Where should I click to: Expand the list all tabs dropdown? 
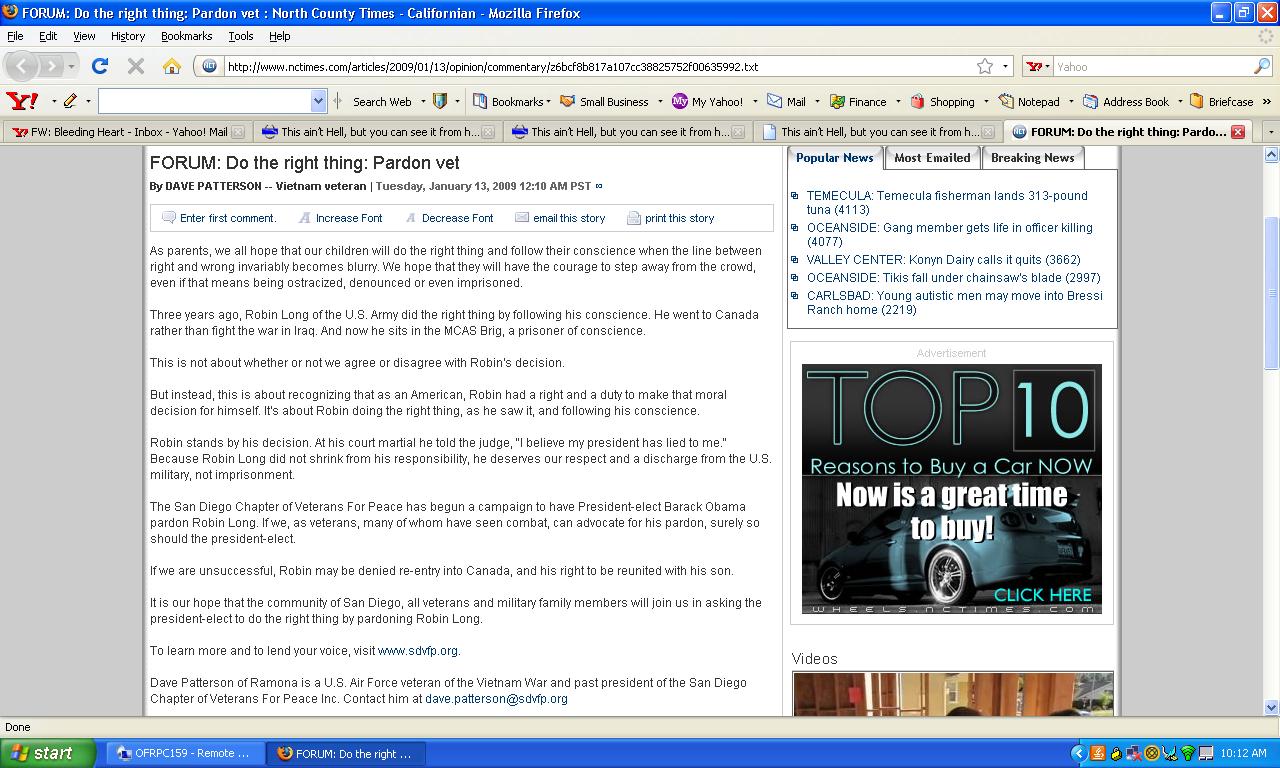tap(1270, 132)
